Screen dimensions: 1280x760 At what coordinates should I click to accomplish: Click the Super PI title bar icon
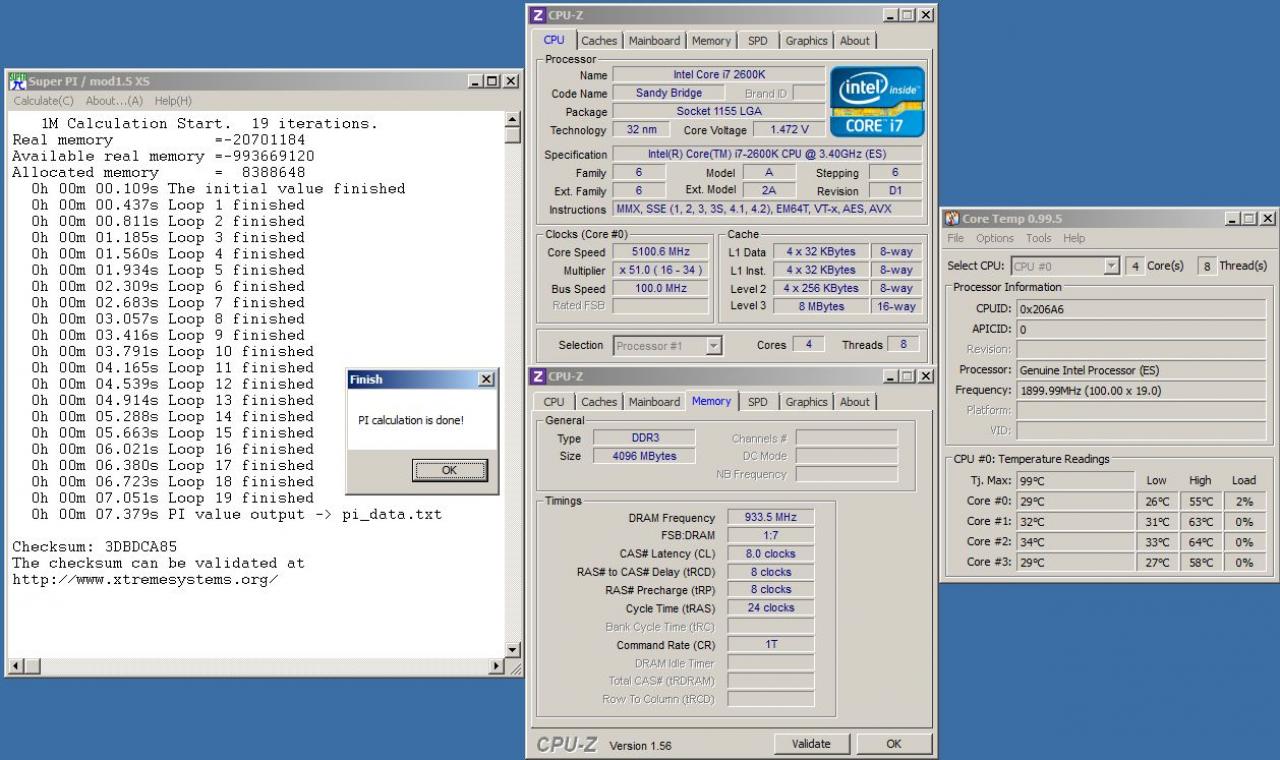17,81
